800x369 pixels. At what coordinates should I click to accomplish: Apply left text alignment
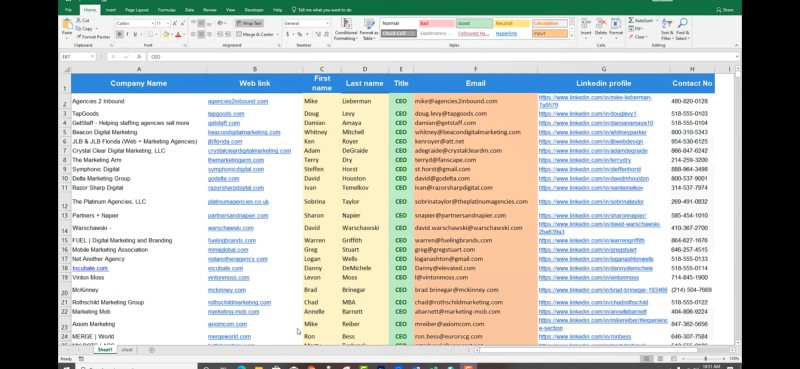[193, 34]
